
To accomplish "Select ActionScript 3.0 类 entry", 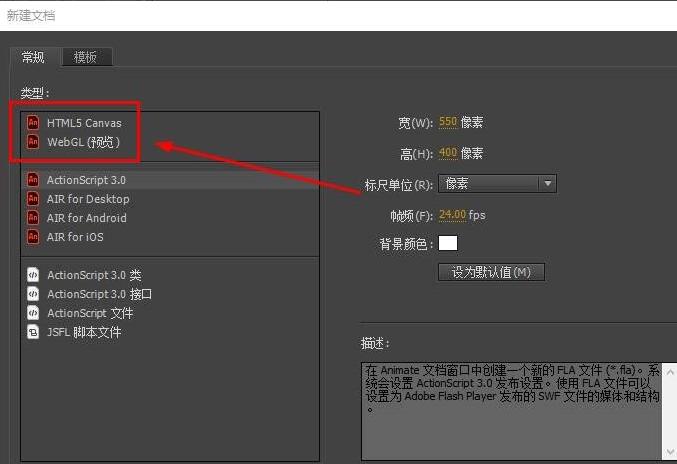I will [170, 275].
